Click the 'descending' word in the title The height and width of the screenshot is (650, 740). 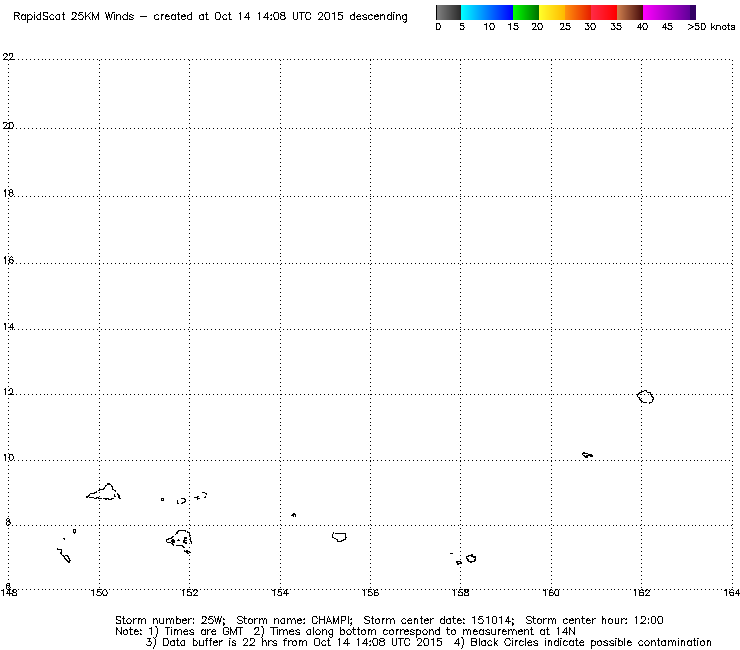(x=378, y=17)
